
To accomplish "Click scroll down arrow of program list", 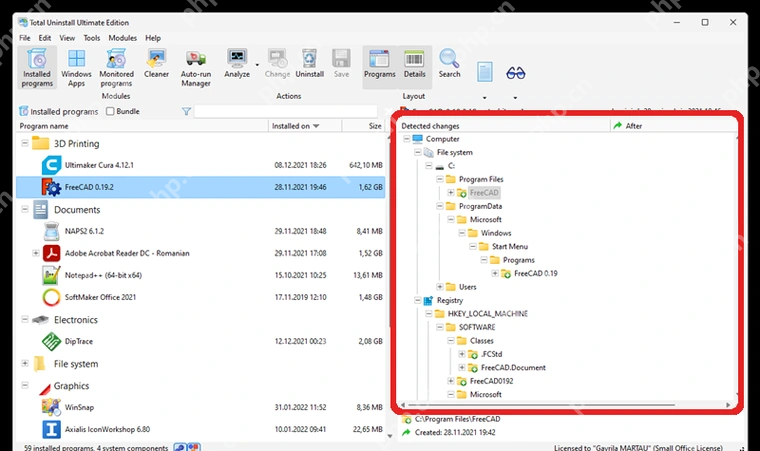I will pyautogui.click(x=390, y=436).
